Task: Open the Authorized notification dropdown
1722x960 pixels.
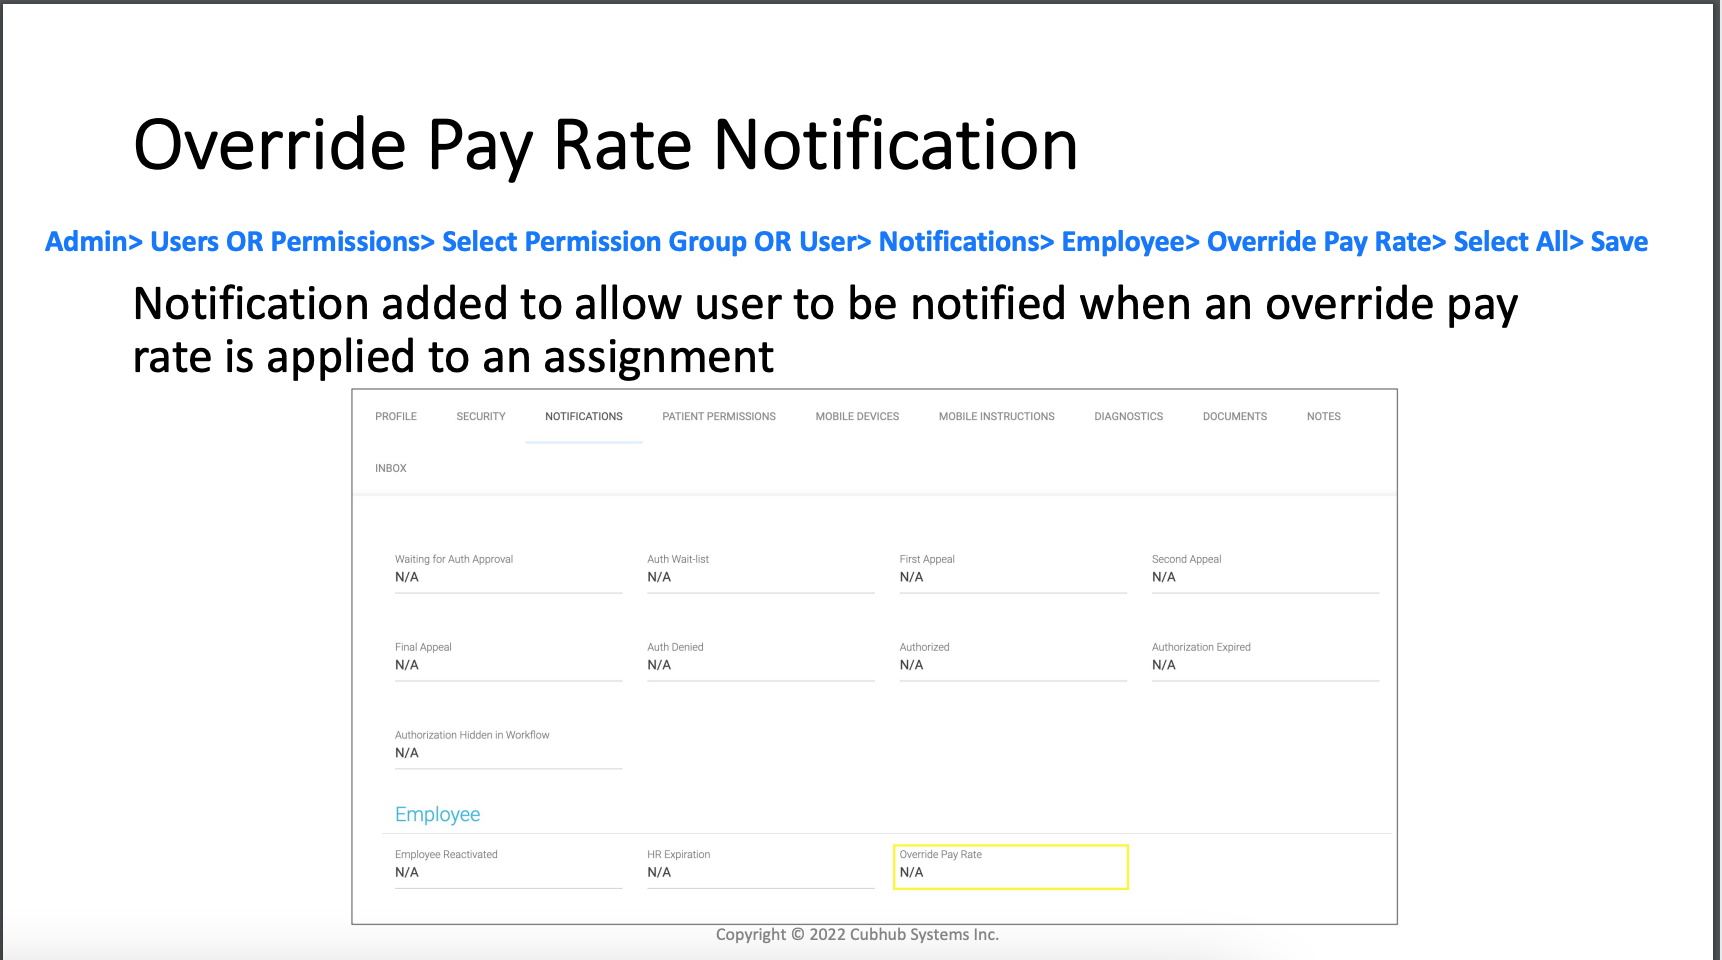Action: pos(1013,661)
